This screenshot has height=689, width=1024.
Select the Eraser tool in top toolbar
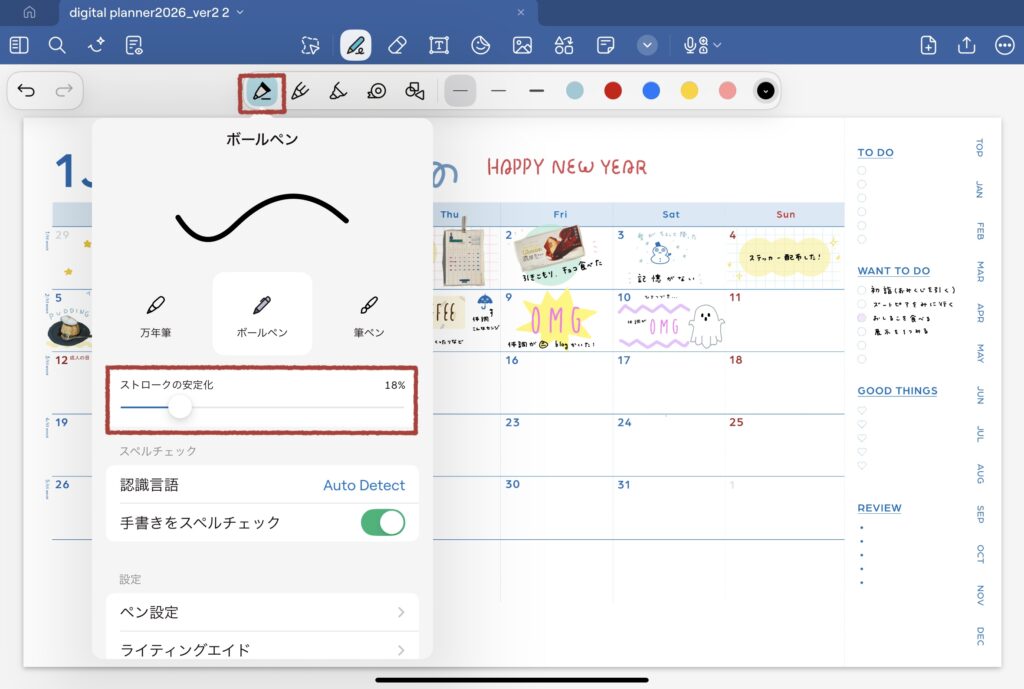pos(397,45)
